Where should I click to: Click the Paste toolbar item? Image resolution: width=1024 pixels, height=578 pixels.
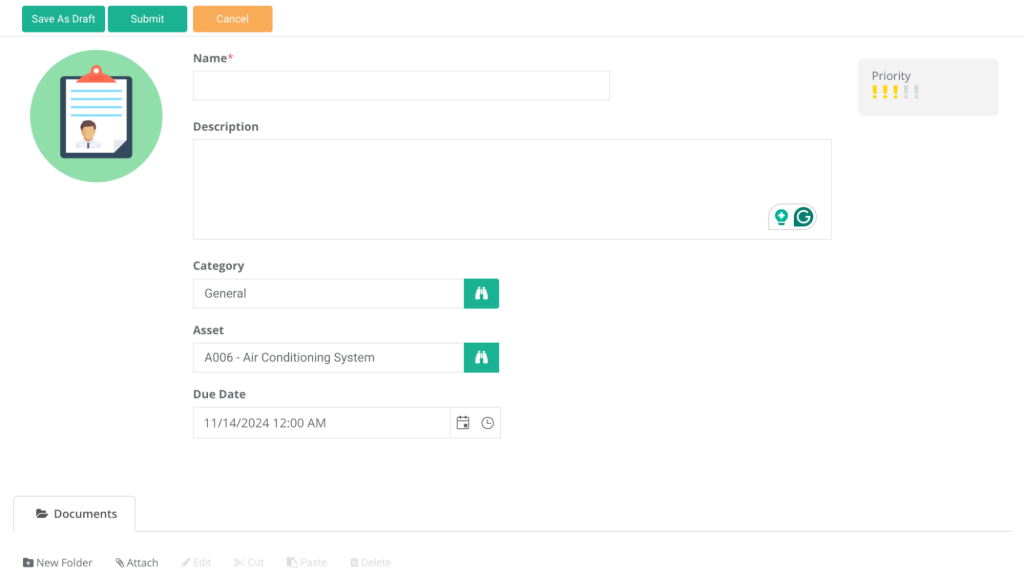tap(306, 562)
